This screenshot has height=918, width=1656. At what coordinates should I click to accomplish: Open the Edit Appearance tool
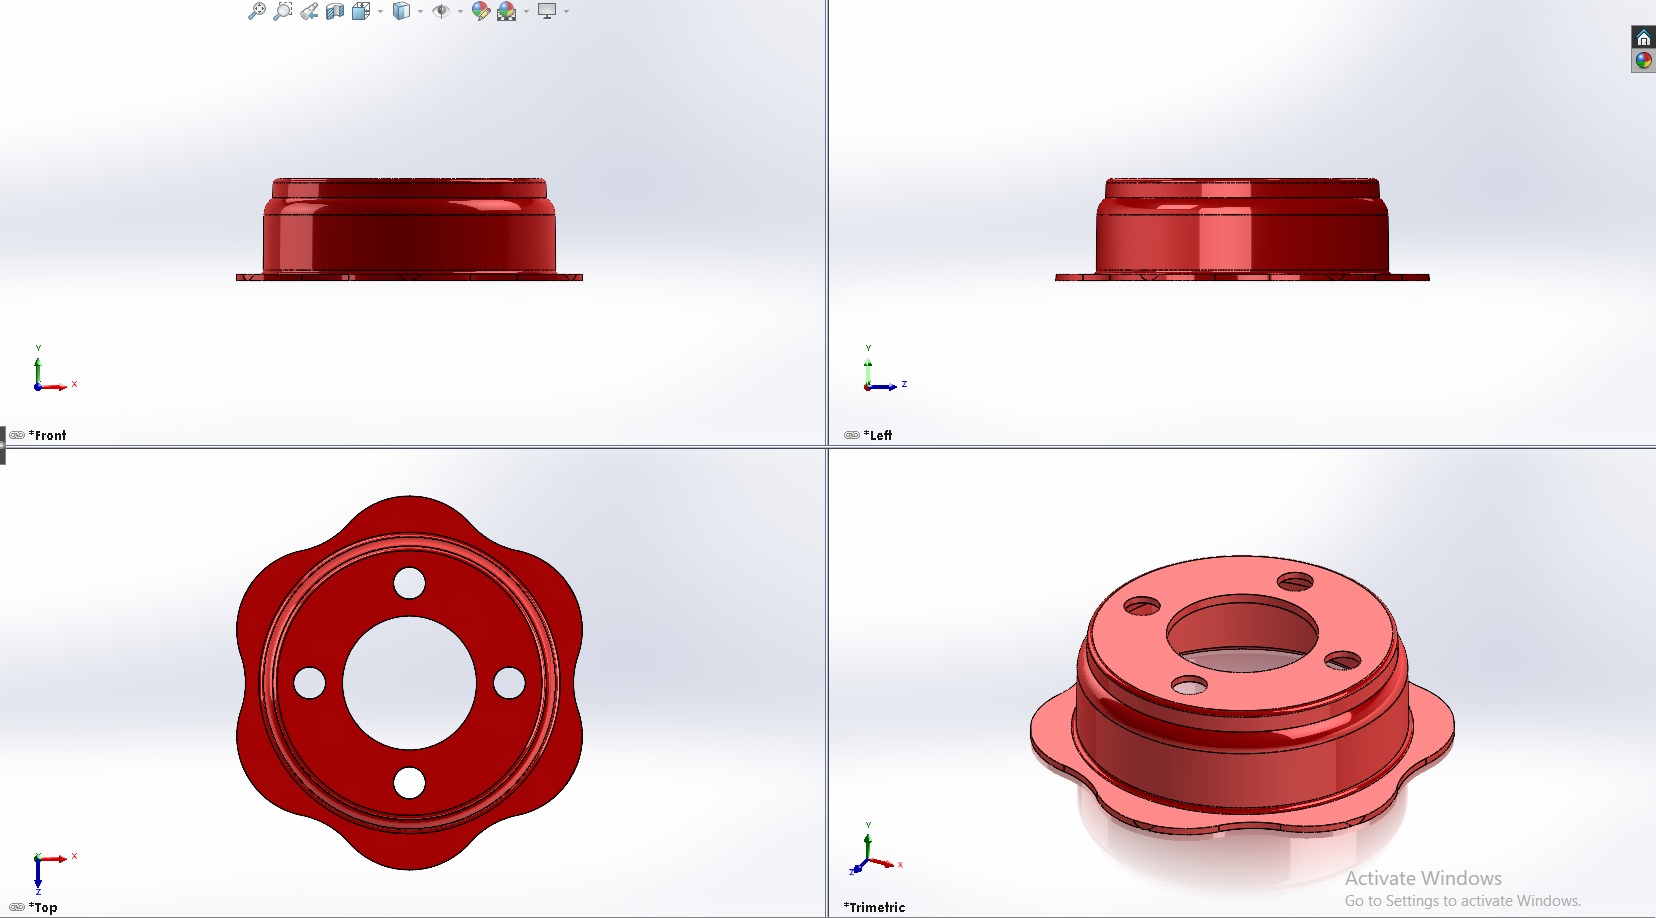tap(481, 11)
